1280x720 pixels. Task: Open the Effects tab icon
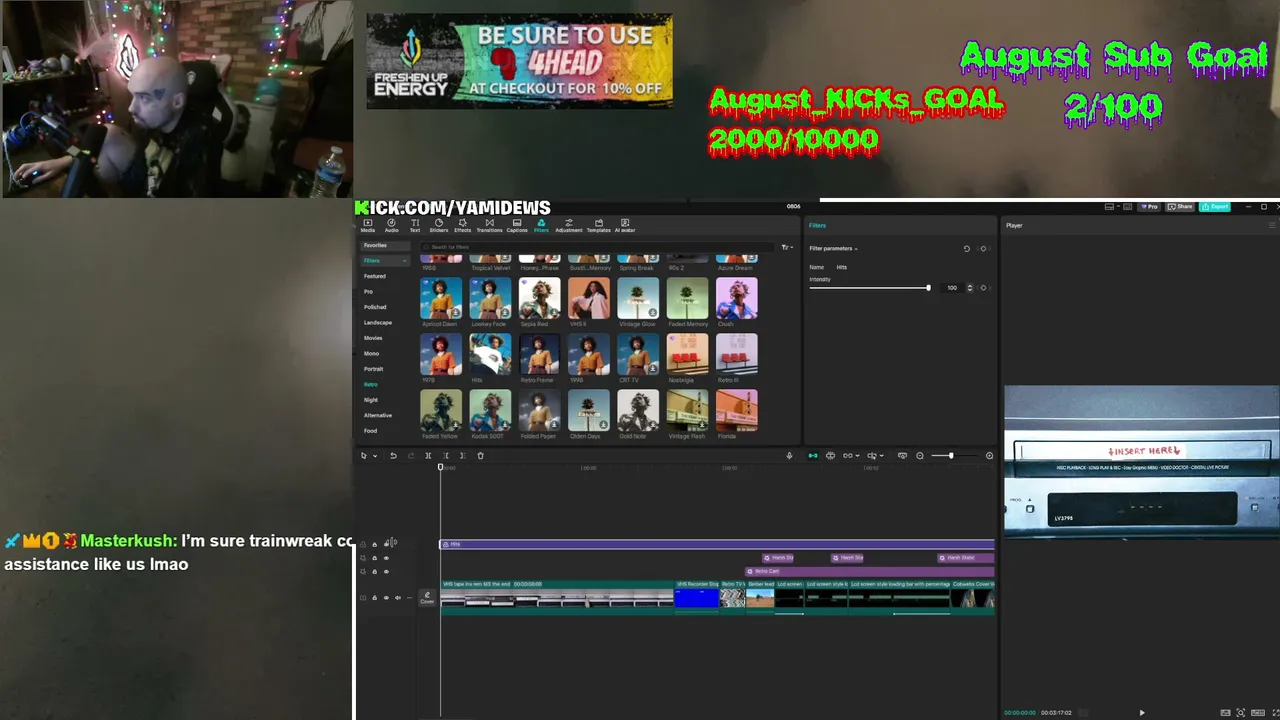pos(462,222)
